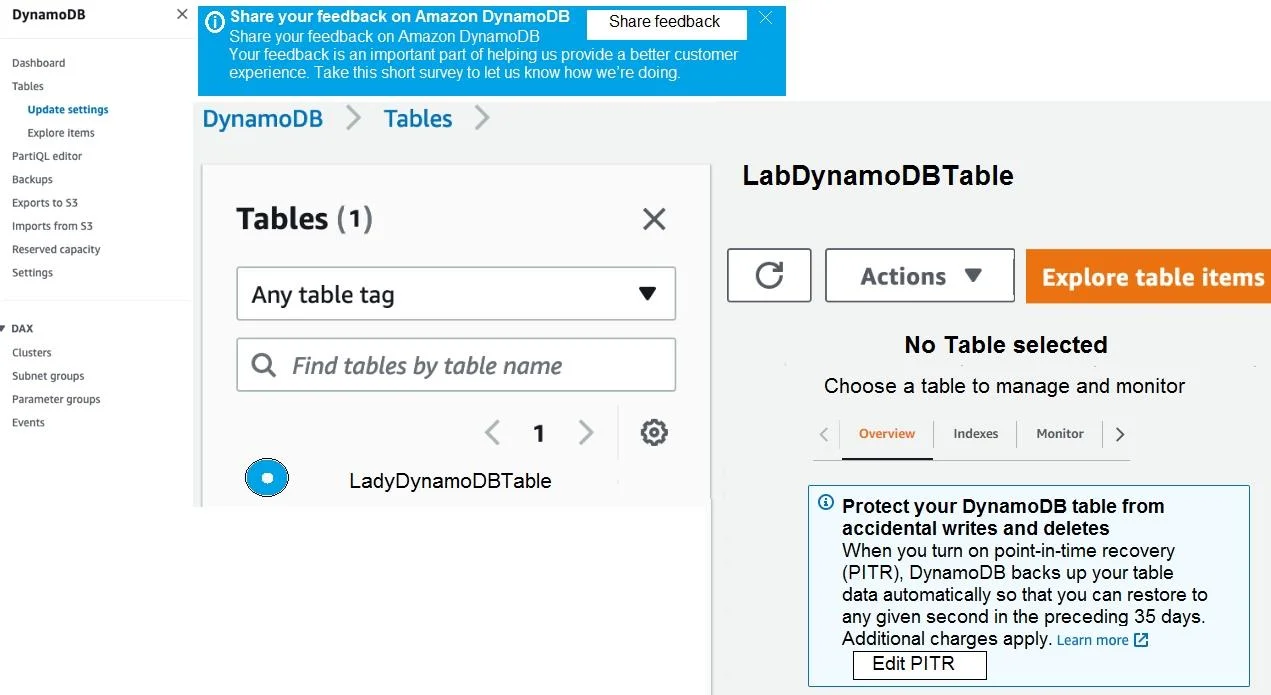Click the Edit PITR button

[x=919, y=664]
